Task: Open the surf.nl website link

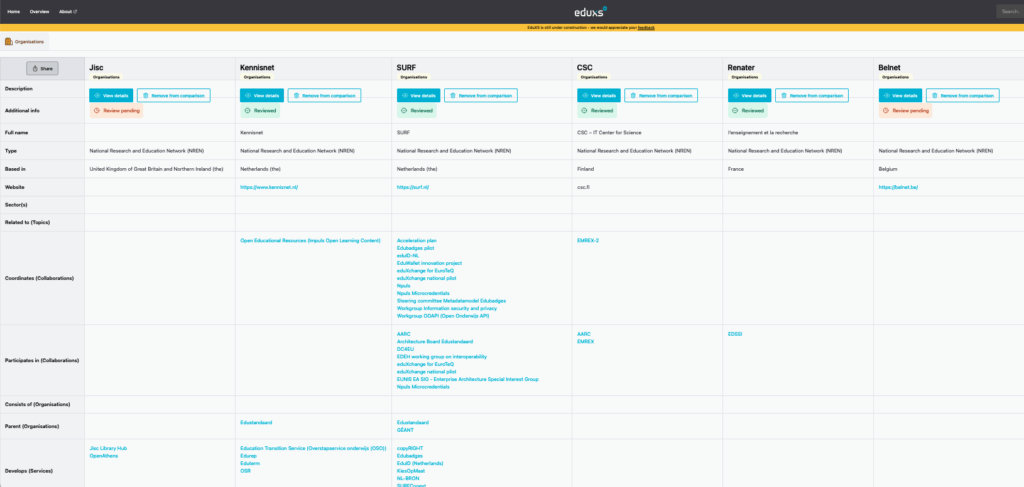Action: pos(413,187)
